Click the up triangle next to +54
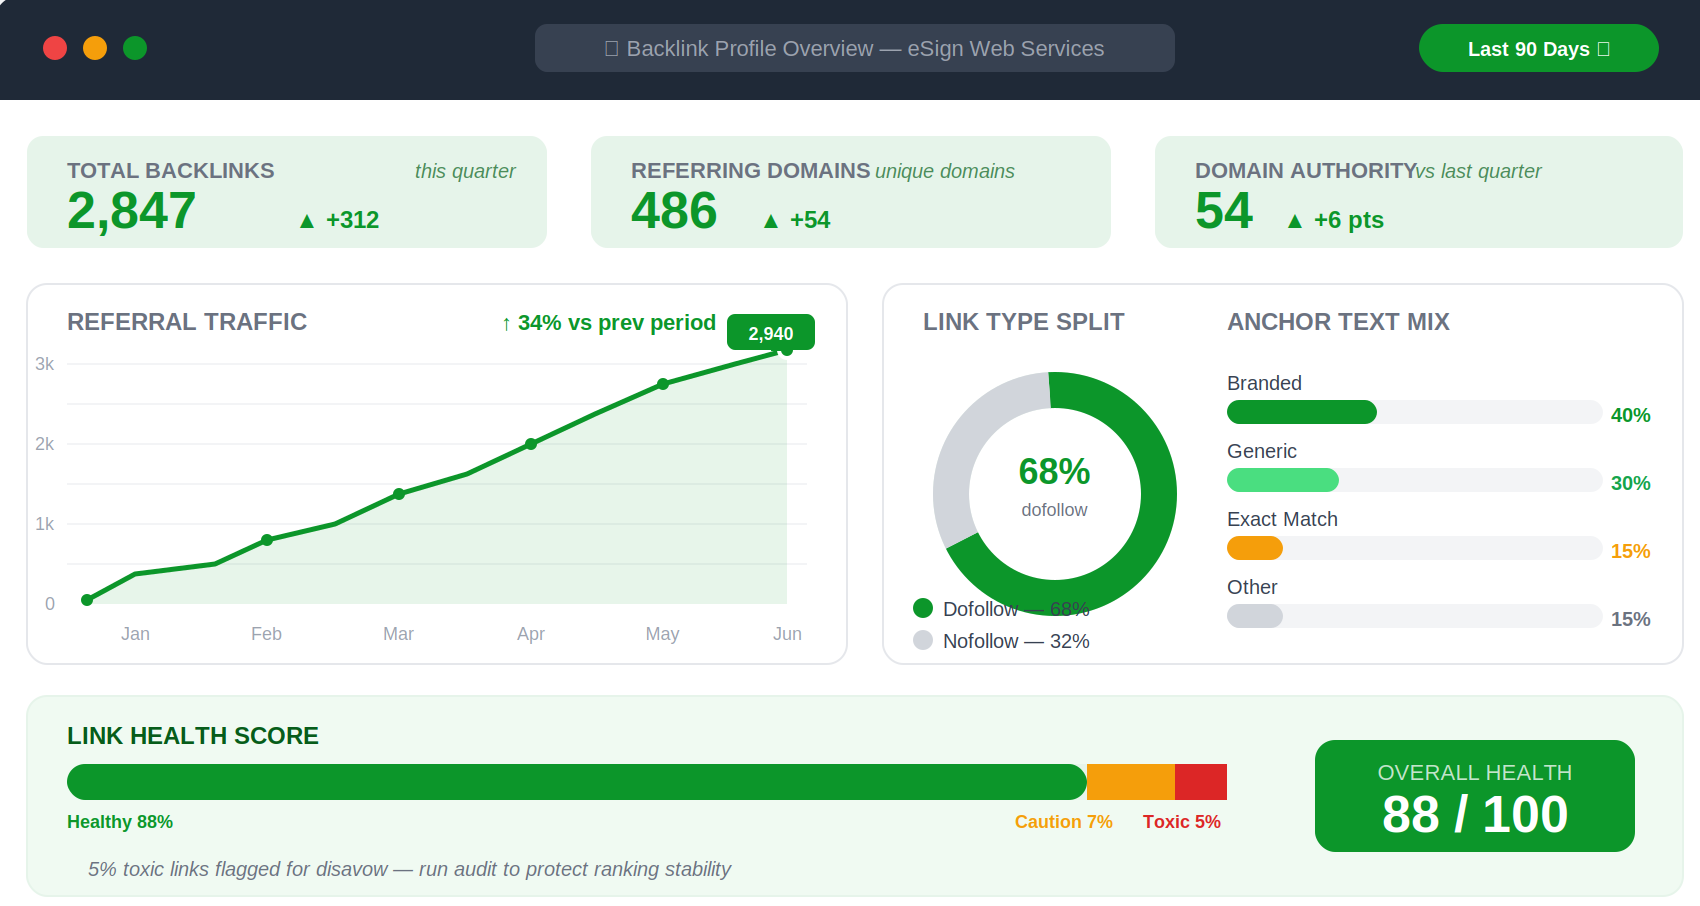Image resolution: width=1700 pixels, height=906 pixels. [x=771, y=221]
